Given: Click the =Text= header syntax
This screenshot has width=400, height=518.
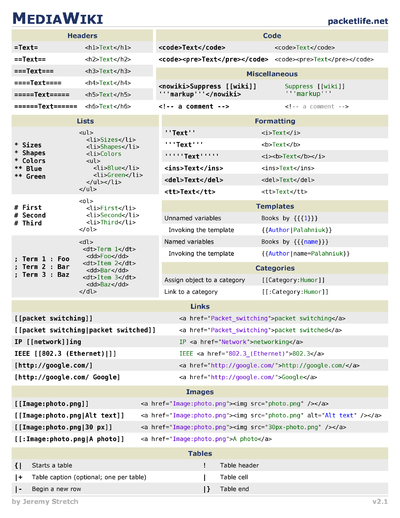Looking at the screenshot, I should coord(26,48).
